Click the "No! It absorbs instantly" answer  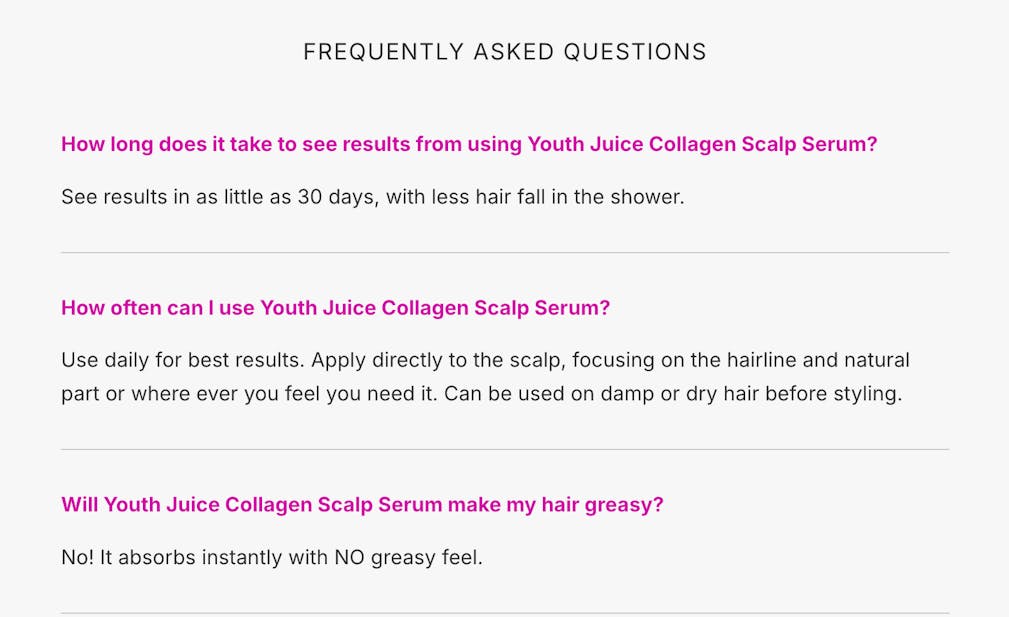coord(271,558)
